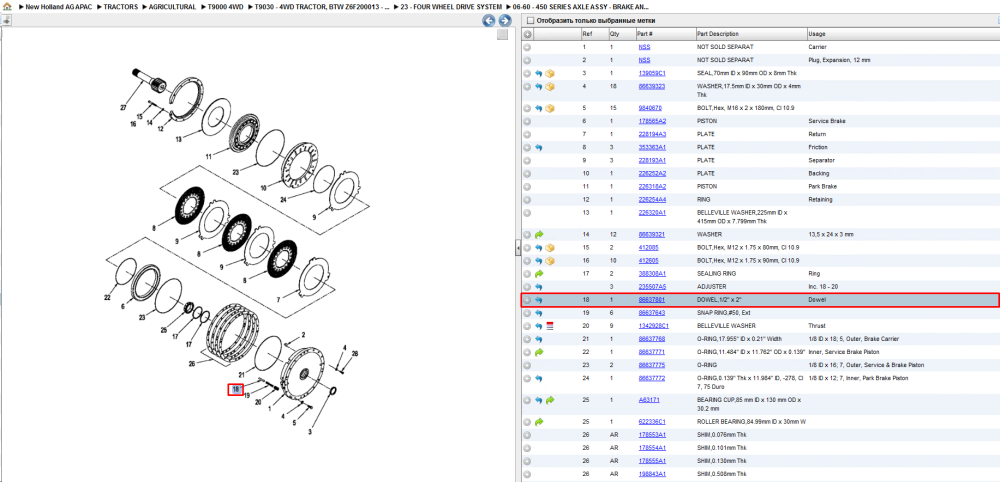Sort table by 'Part #' column header
The image size is (1000, 482).
click(x=664, y=34)
